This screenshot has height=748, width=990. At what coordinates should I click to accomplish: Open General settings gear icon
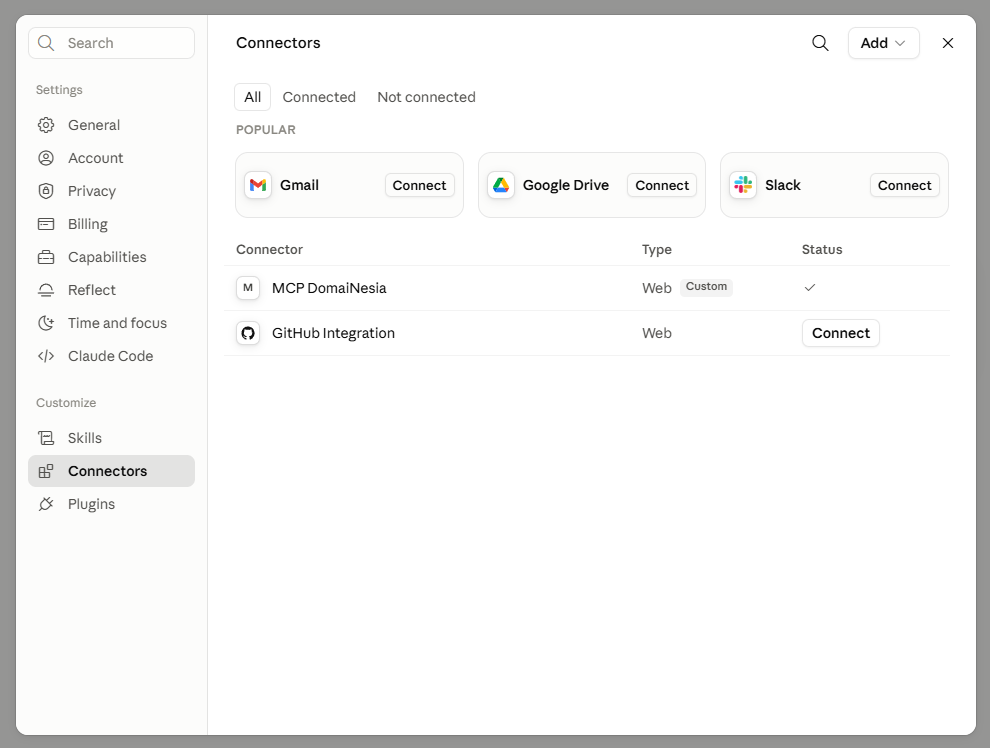coord(46,125)
